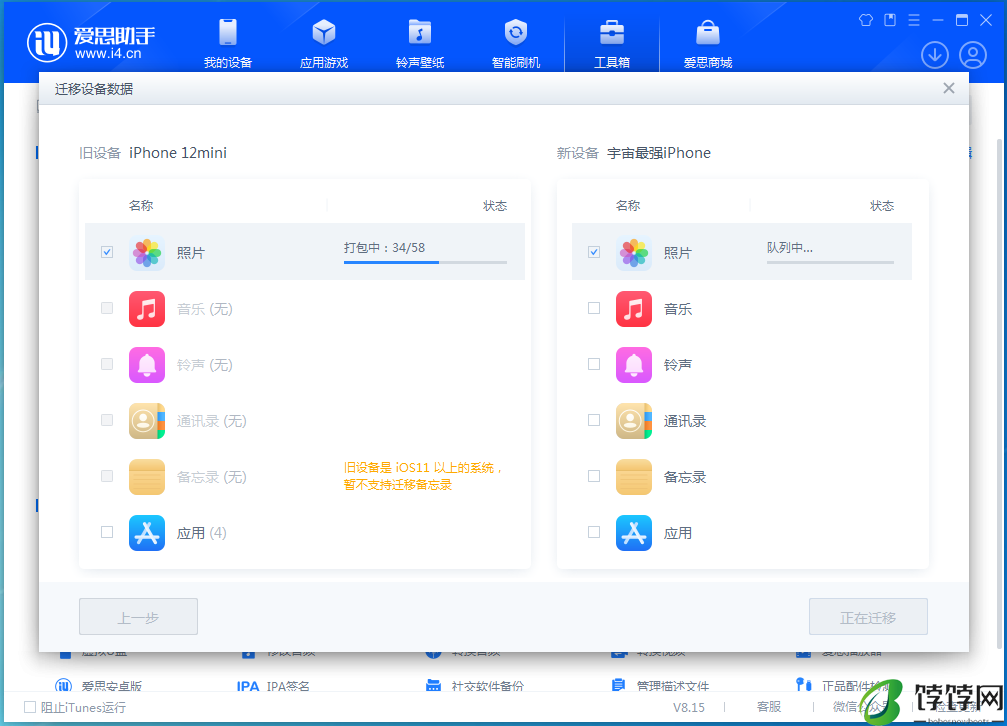Image resolution: width=1007 pixels, height=726 pixels.
Task: Click the title bar mini window icon
Action: (890, 20)
